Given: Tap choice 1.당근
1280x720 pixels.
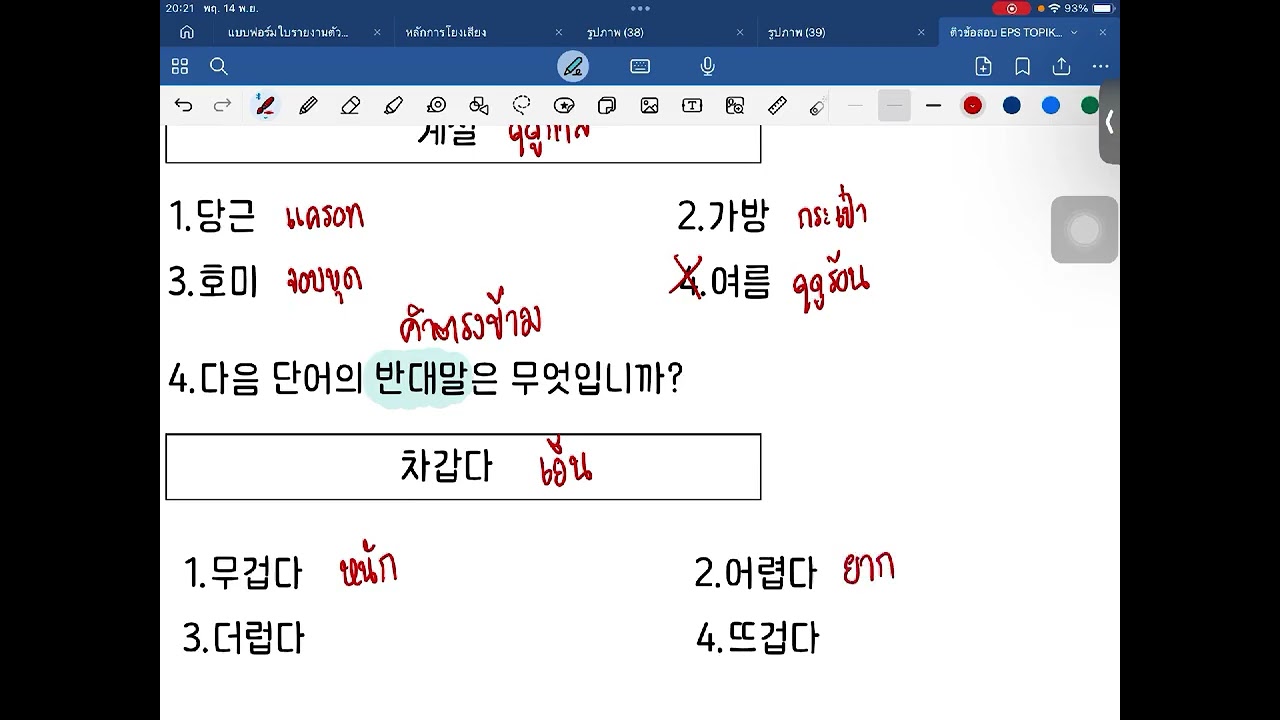Looking at the screenshot, I should click(212, 216).
